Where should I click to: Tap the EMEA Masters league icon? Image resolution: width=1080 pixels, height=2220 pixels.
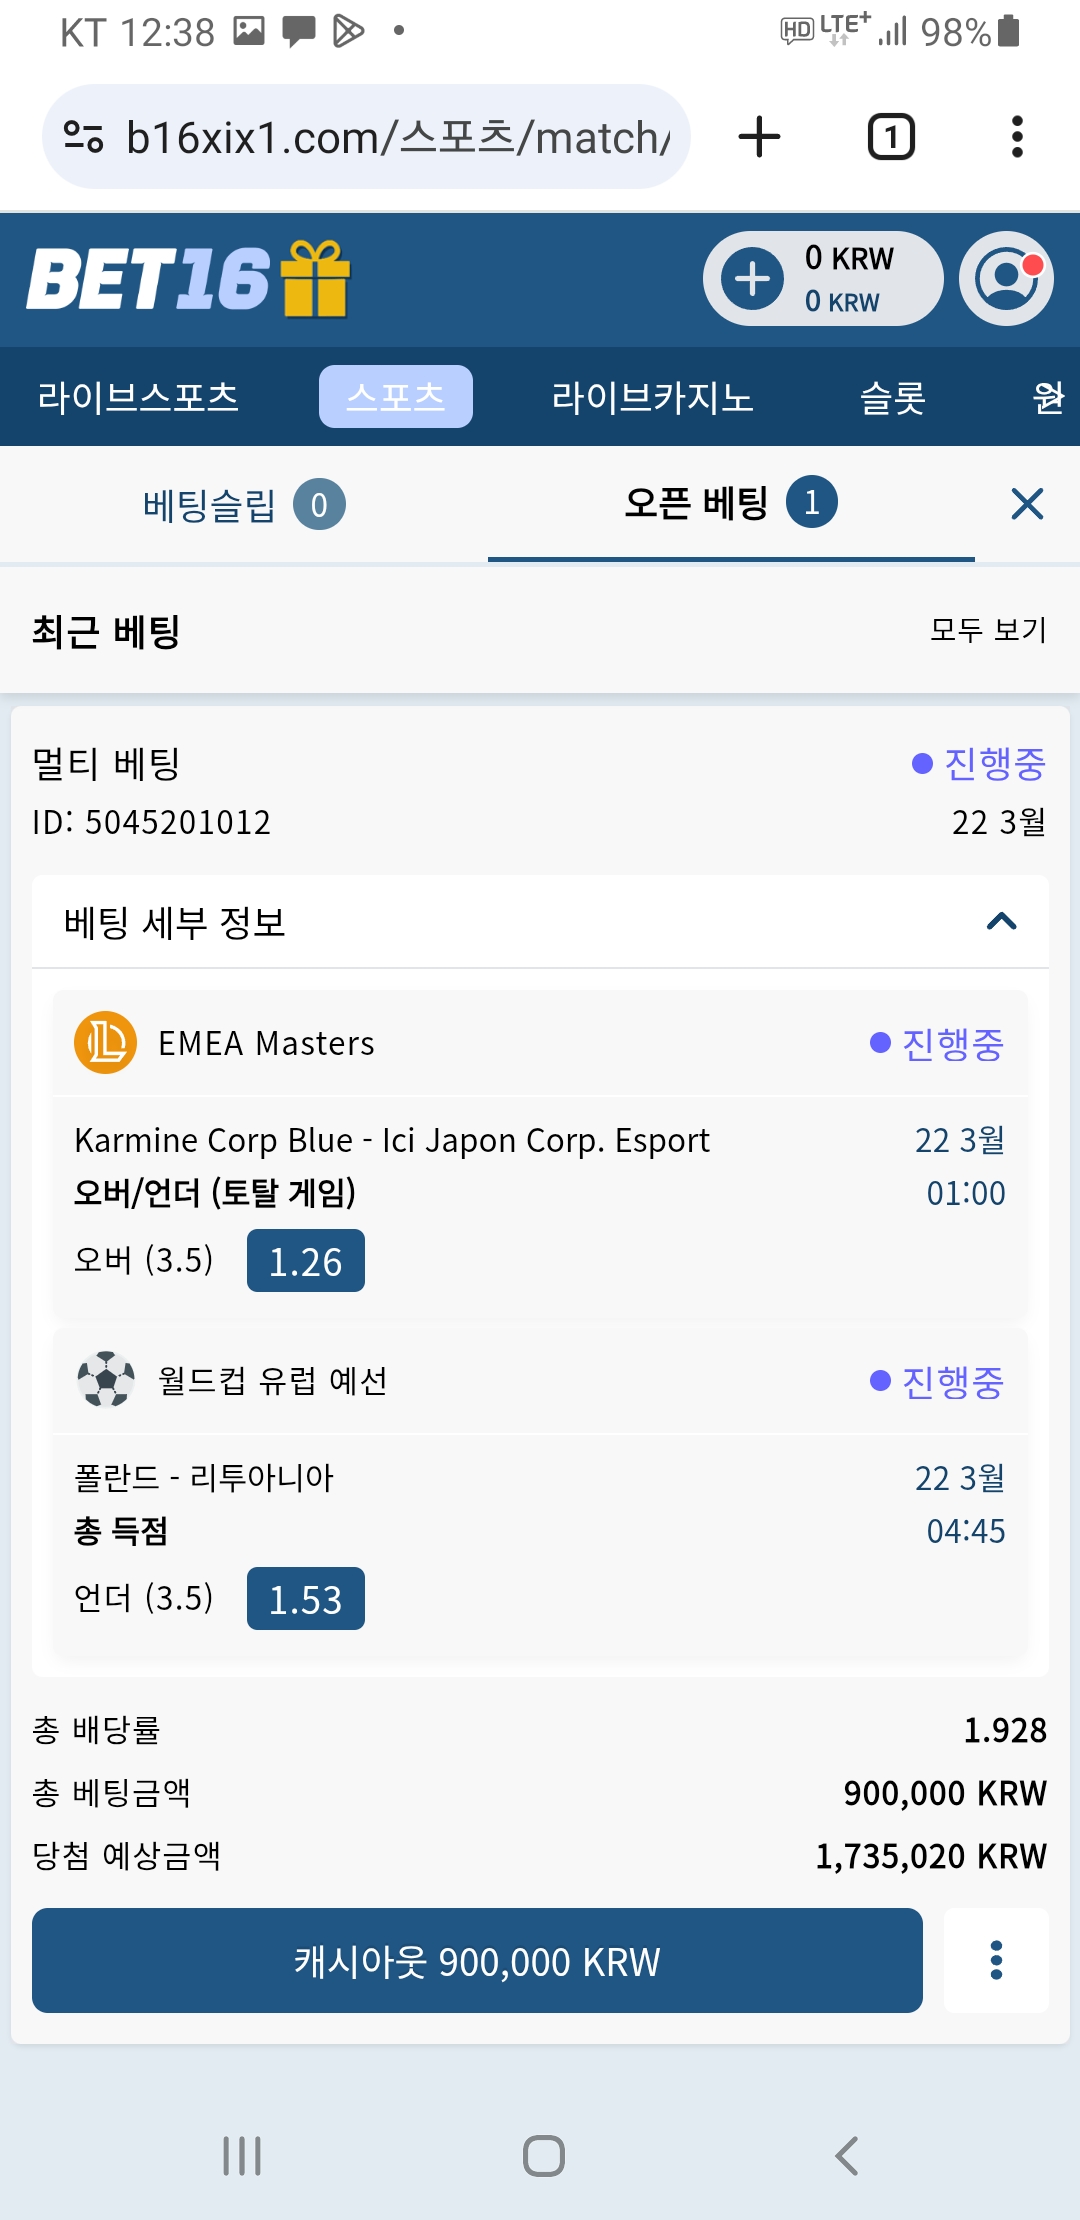105,1043
